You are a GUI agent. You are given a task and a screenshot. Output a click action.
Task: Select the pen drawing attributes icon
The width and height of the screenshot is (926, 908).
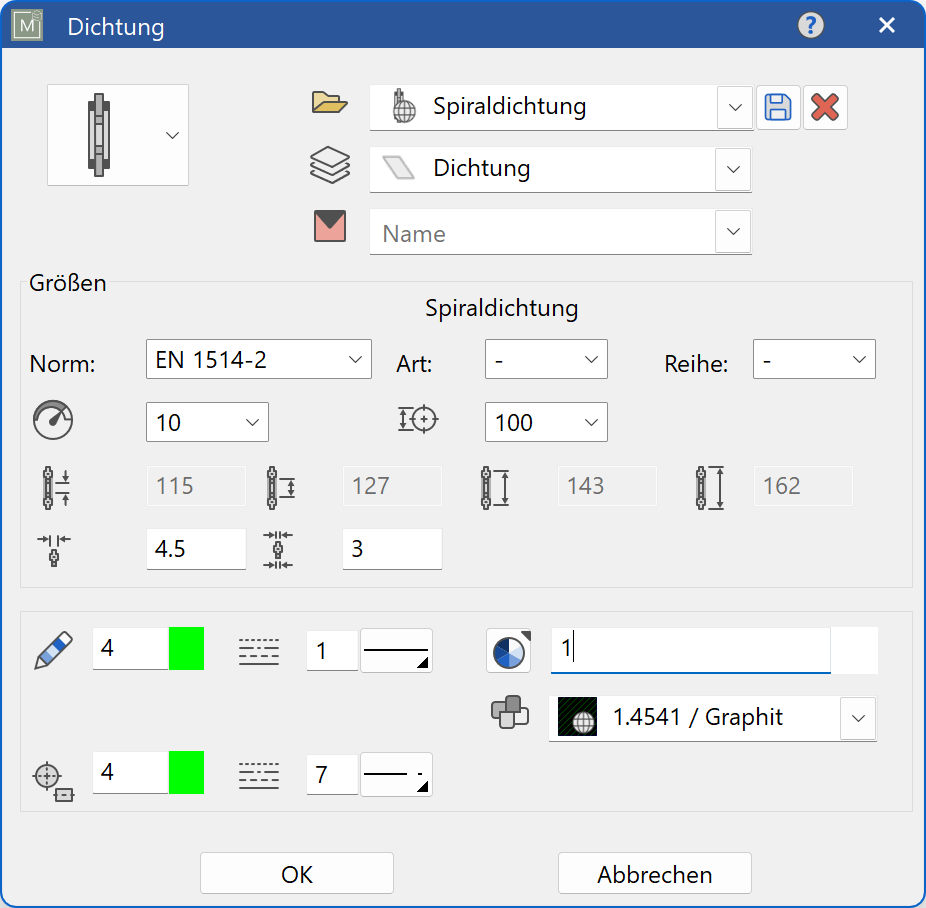click(52, 648)
